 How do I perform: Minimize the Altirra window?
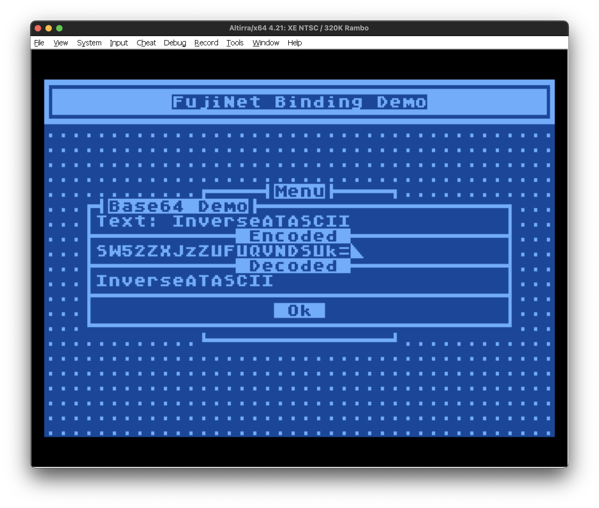coord(49,28)
